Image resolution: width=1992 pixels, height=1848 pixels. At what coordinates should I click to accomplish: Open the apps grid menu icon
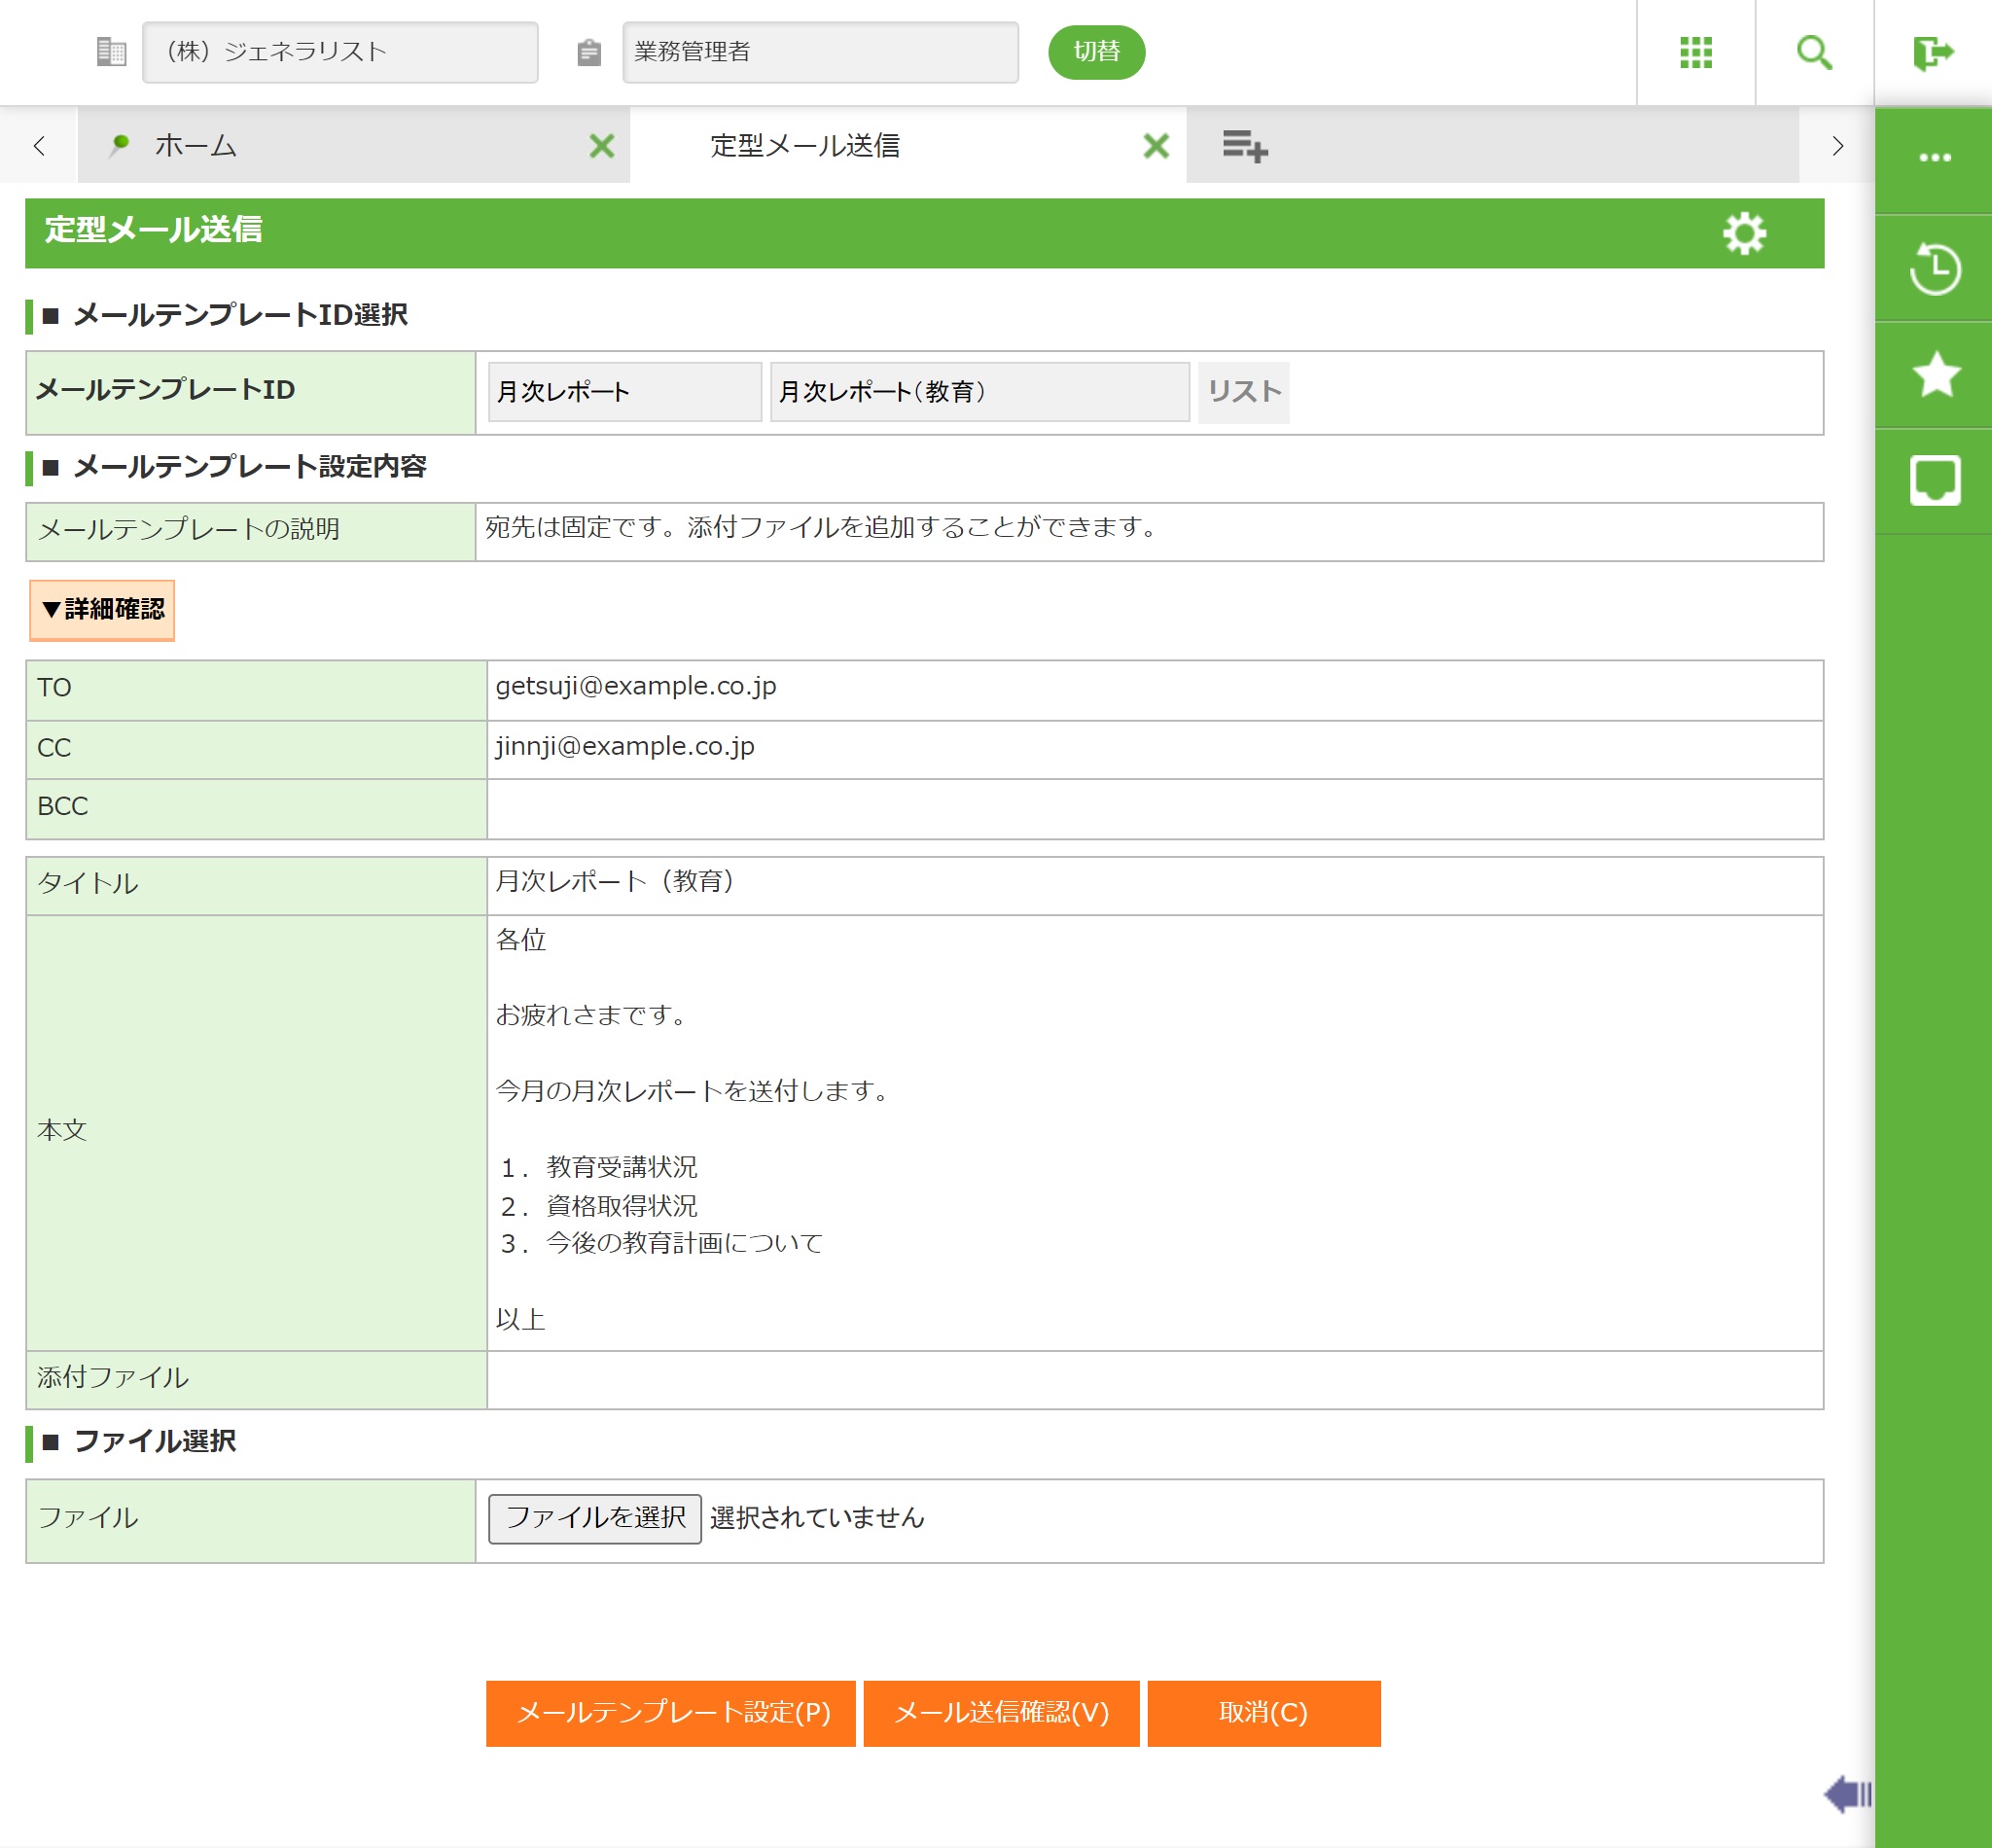[x=1695, y=52]
